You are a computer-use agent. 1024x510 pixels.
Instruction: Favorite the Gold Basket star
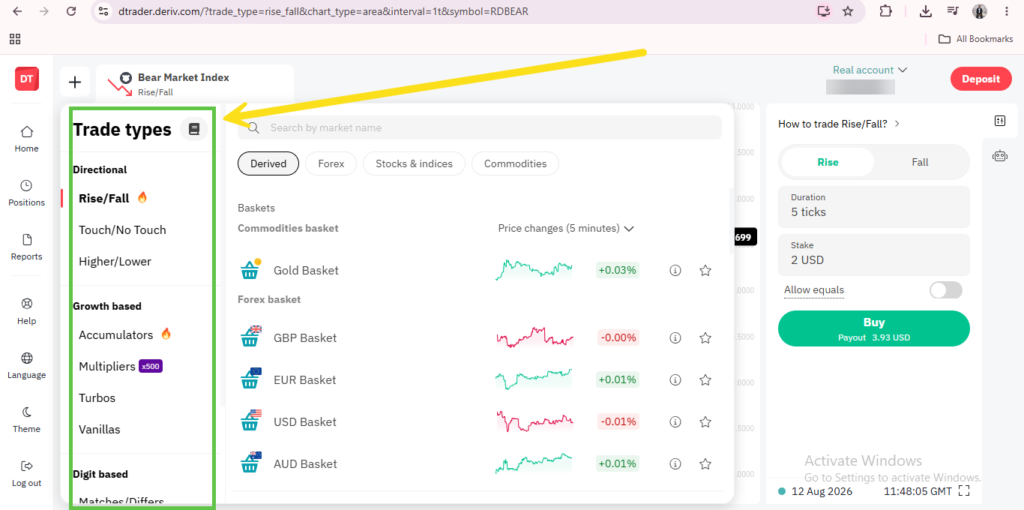coord(705,270)
